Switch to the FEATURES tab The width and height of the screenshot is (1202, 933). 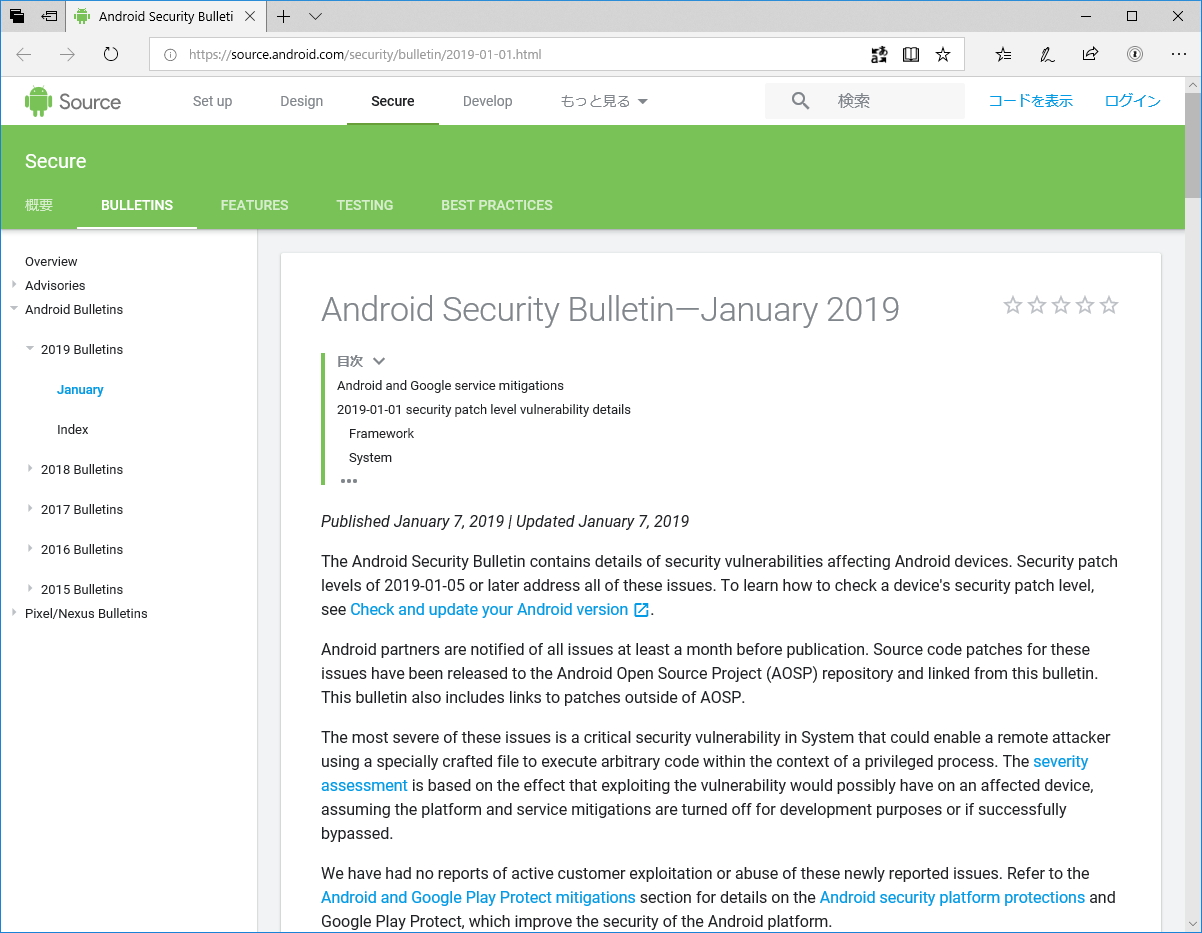click(x=254, y=205)
